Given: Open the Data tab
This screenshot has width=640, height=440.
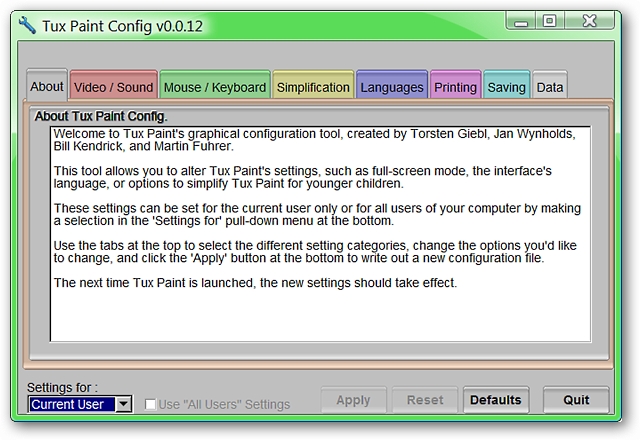Looking at the screenshot, I should click(550, 85).
